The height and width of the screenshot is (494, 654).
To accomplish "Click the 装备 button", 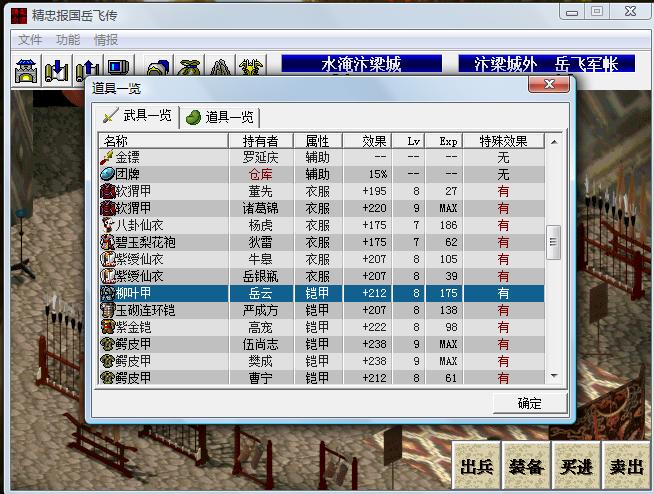I will 524,467.
